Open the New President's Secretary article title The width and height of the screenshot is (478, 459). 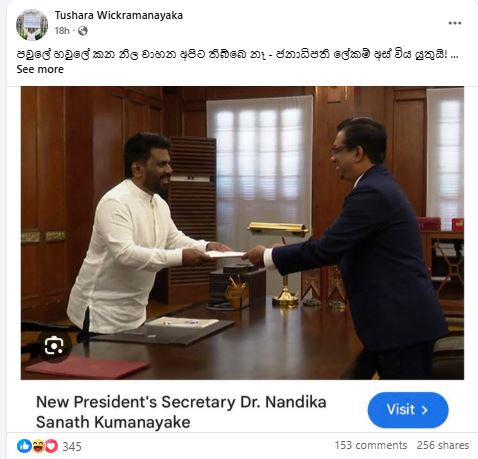pos(181,412)
